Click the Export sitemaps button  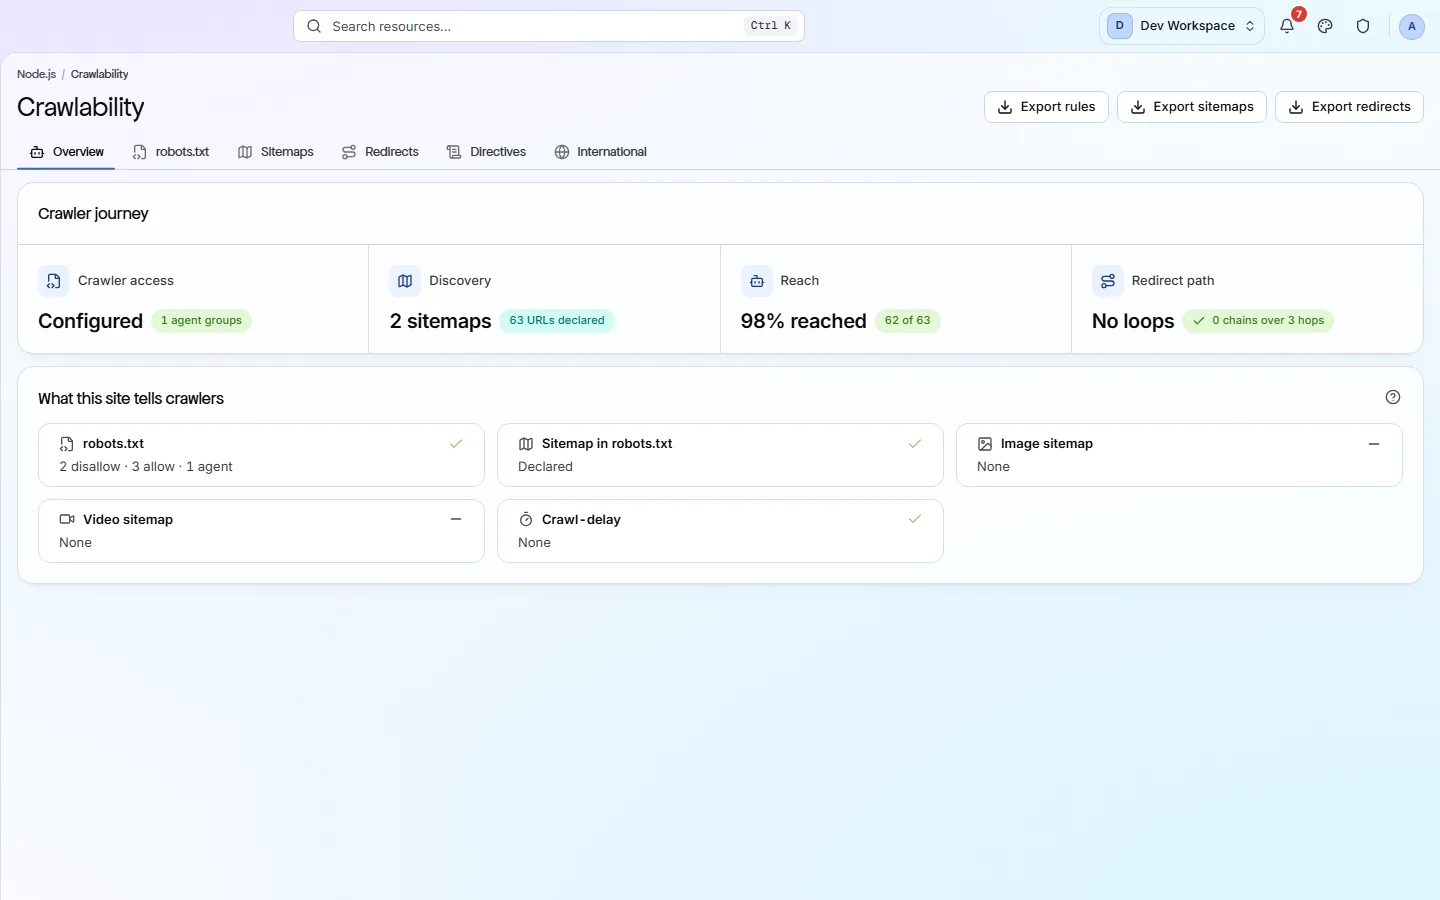pyautogui.click(x=1192, y=107)
